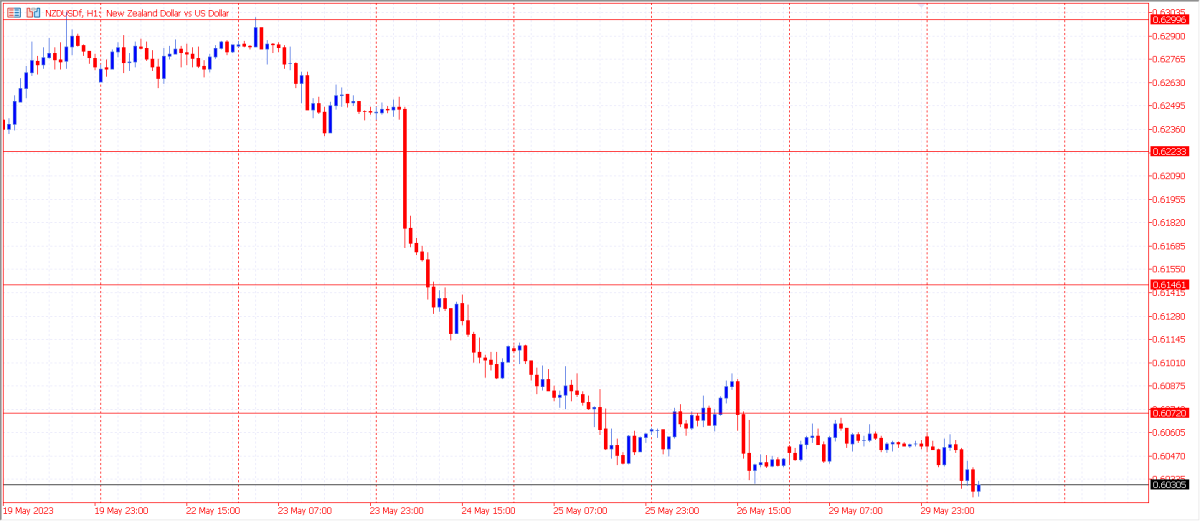Viewport: 1200px width, 521px height.
Task: Click the 0.62765 price scale value
Action: (1169, 59)
